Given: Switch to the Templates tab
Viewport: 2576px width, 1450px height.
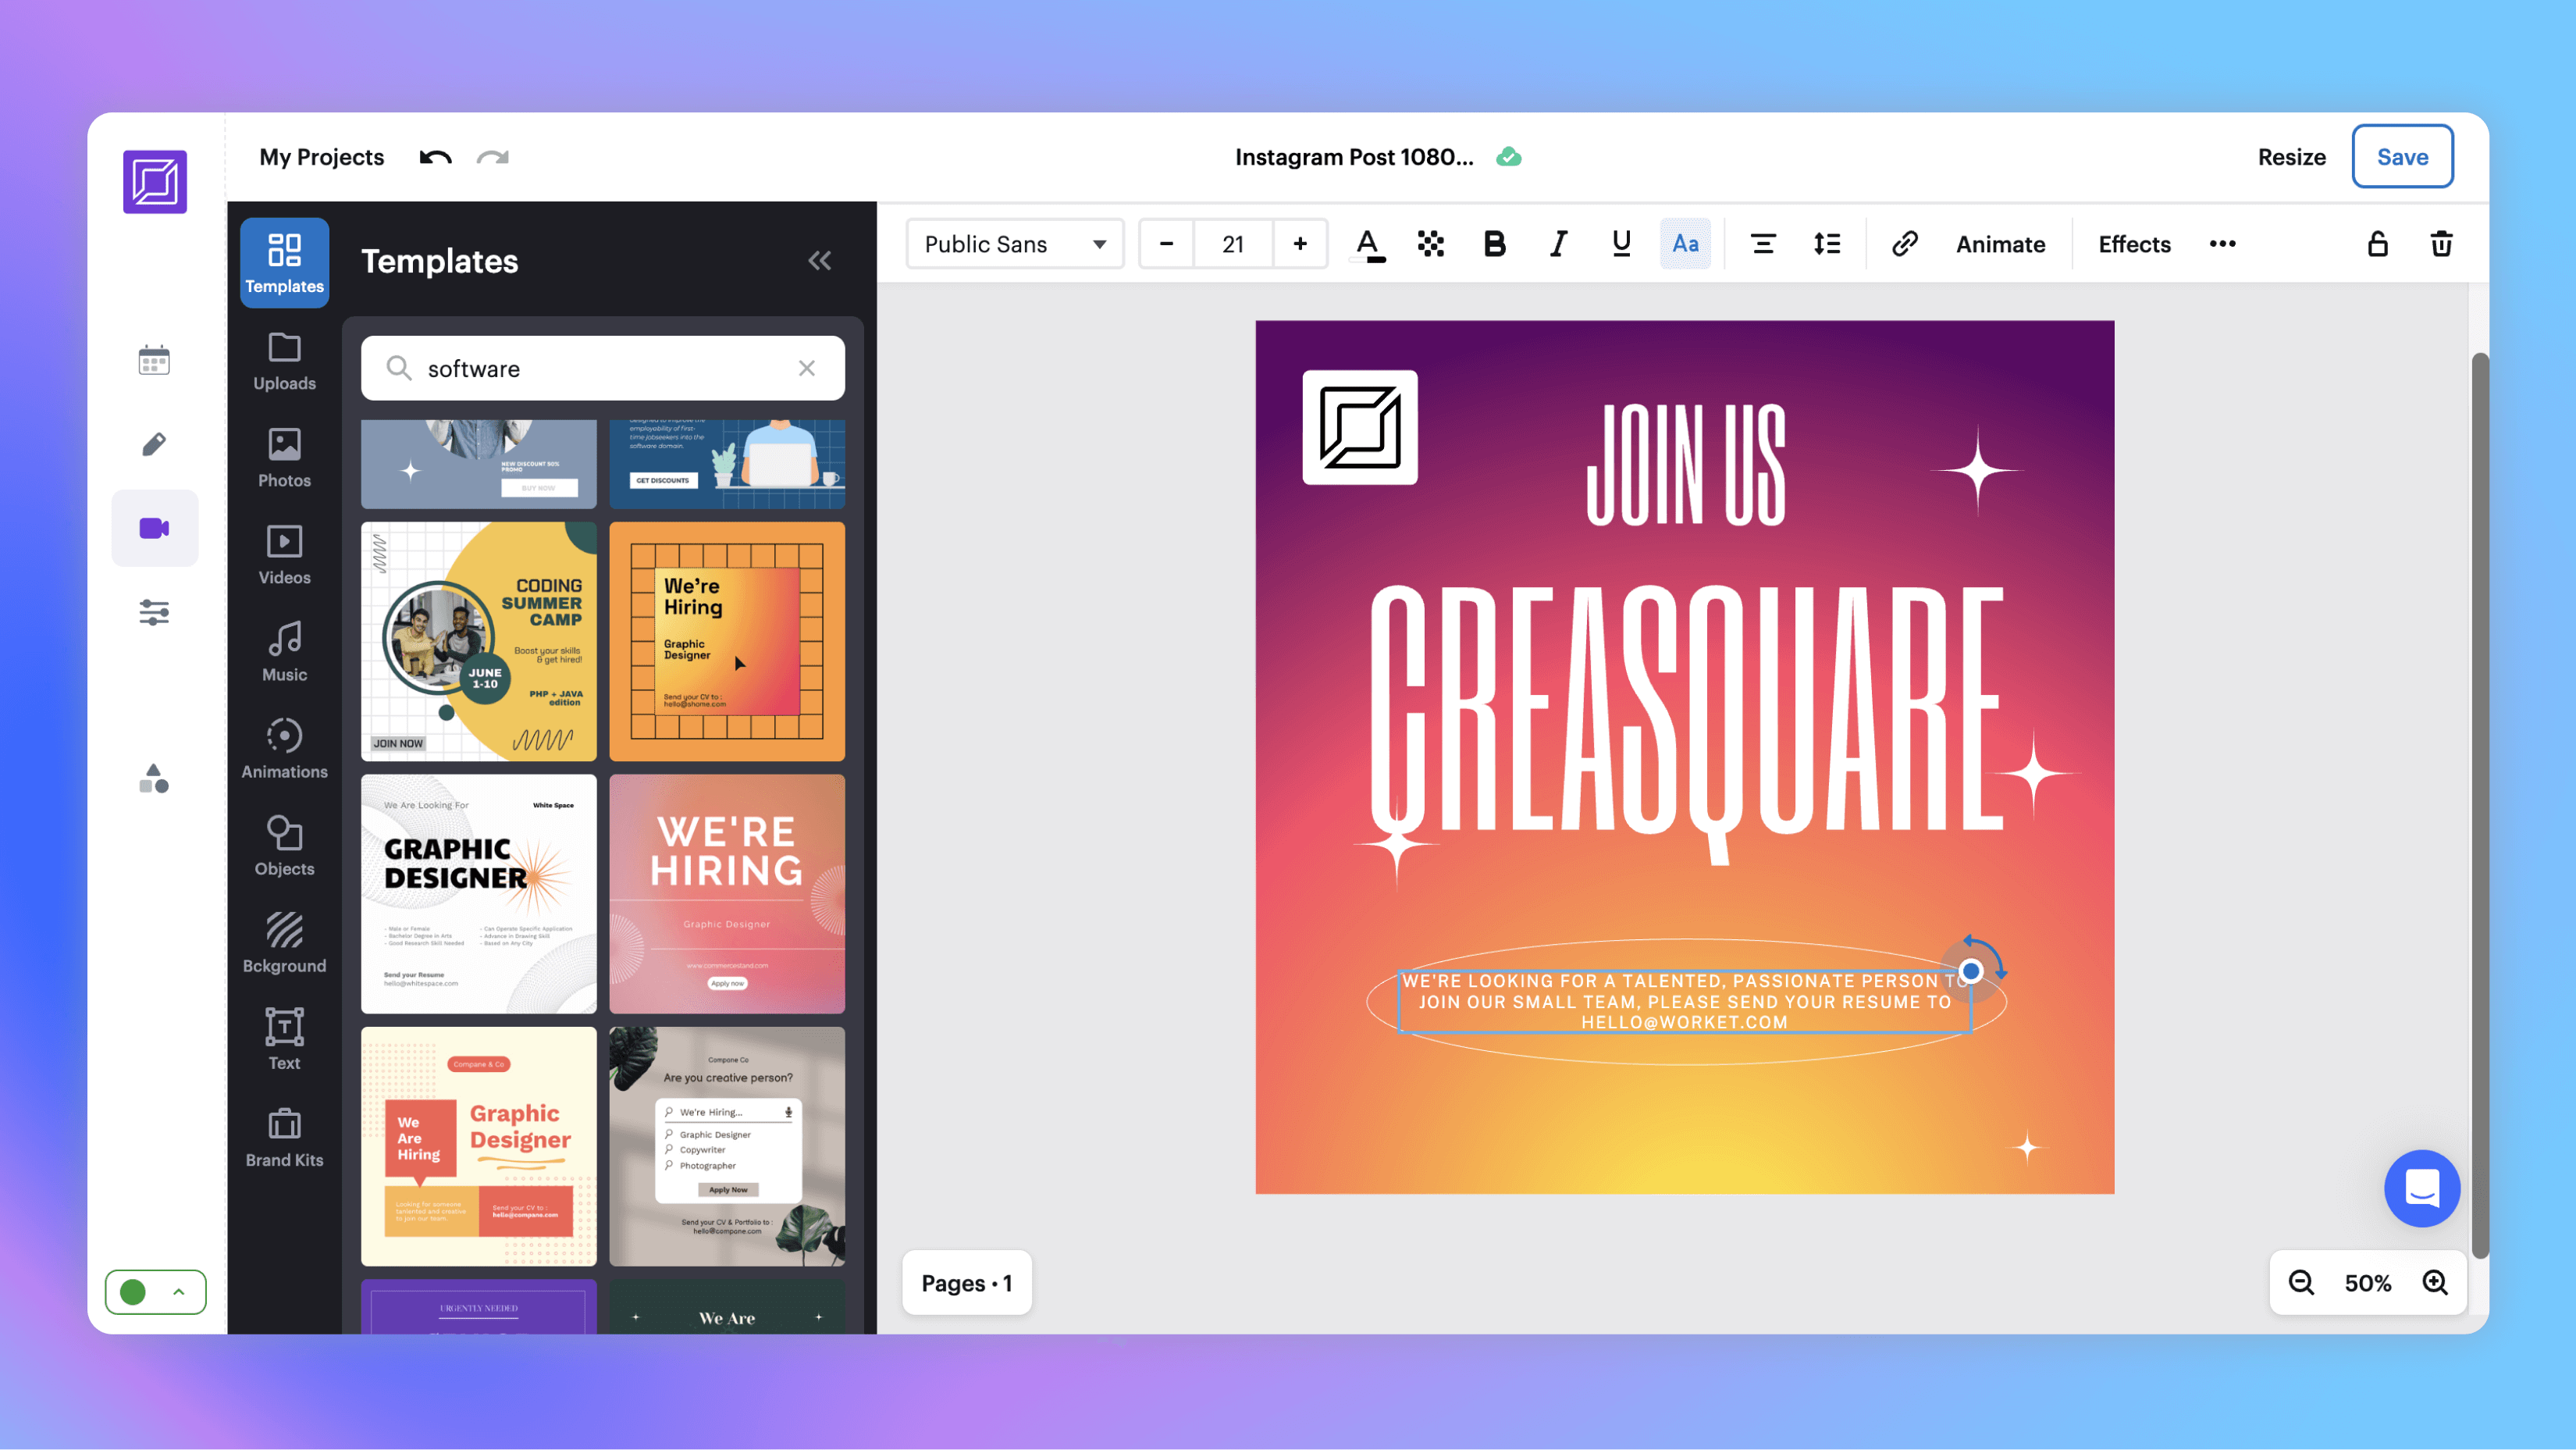Looking at the screenshot, I should click(x=284, y=262).
